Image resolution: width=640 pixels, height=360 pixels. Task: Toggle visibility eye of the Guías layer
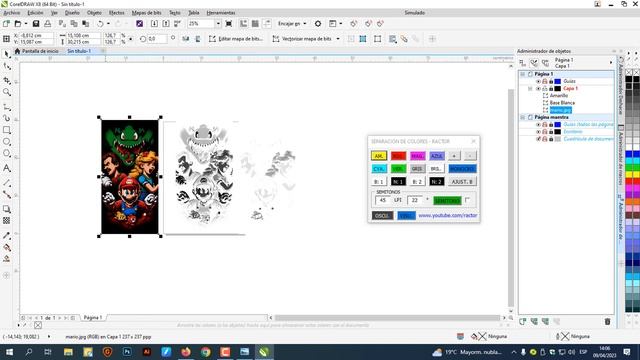538,81
